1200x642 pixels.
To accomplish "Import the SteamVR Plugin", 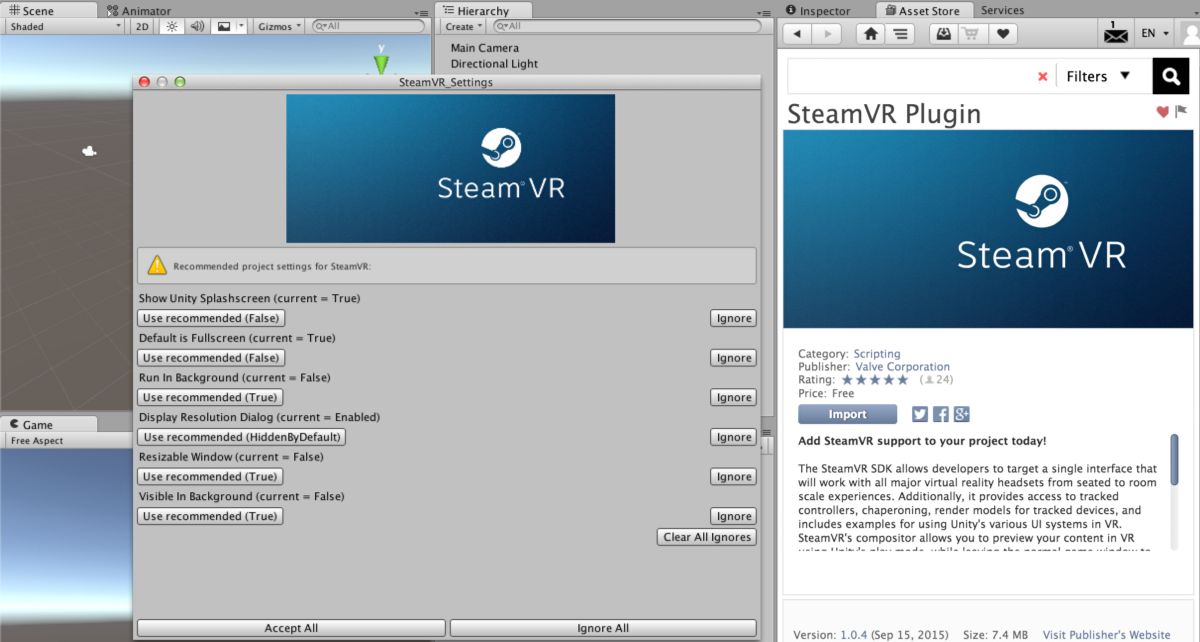I will click(848, 414).
